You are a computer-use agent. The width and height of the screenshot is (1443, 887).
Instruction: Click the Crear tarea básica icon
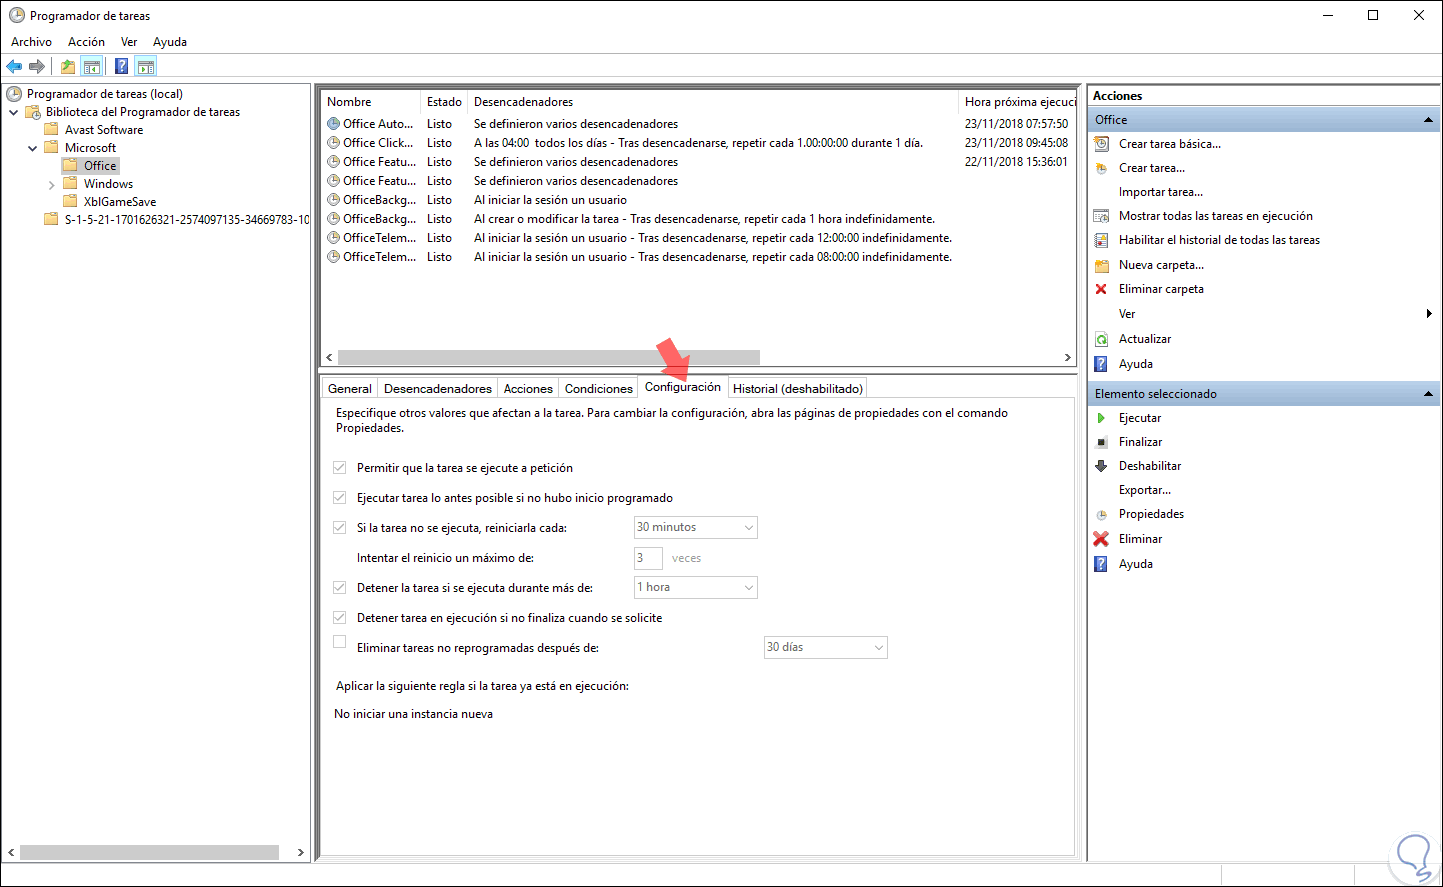coord(1101,144)
